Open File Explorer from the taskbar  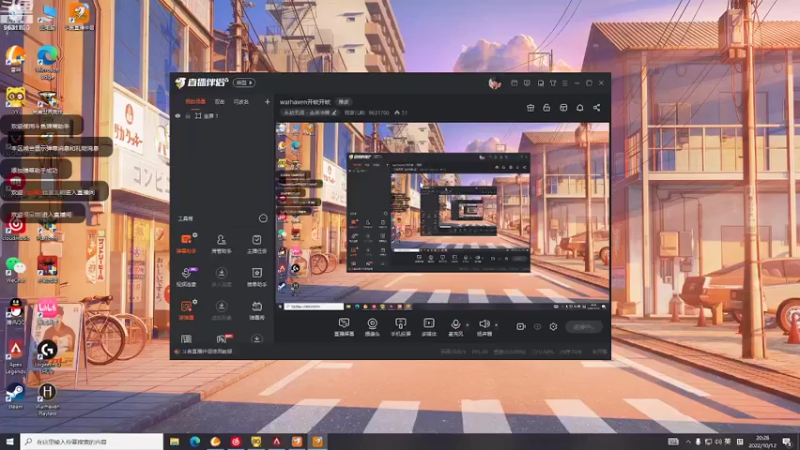pyautogui.click(x=174, y=441)
